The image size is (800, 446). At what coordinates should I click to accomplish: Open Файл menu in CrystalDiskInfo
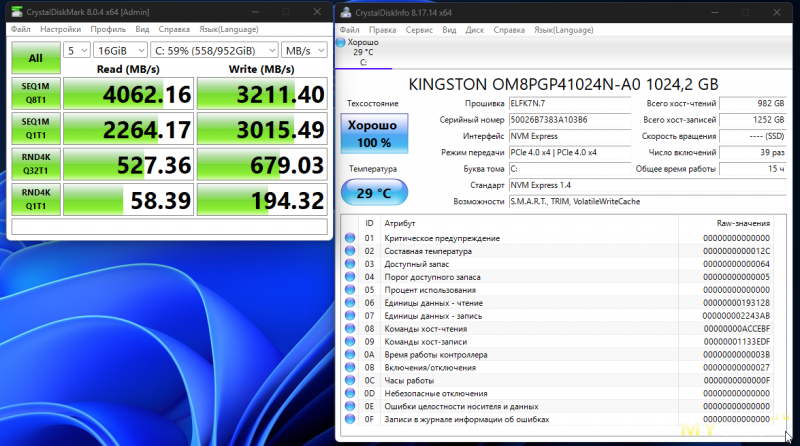349,30
